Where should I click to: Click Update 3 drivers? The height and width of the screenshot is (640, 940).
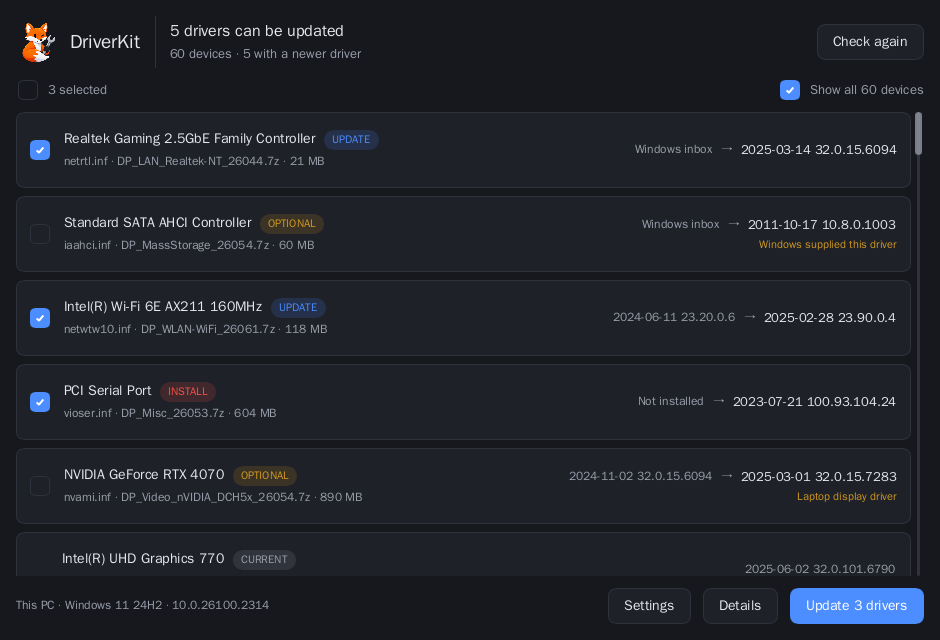856,606
